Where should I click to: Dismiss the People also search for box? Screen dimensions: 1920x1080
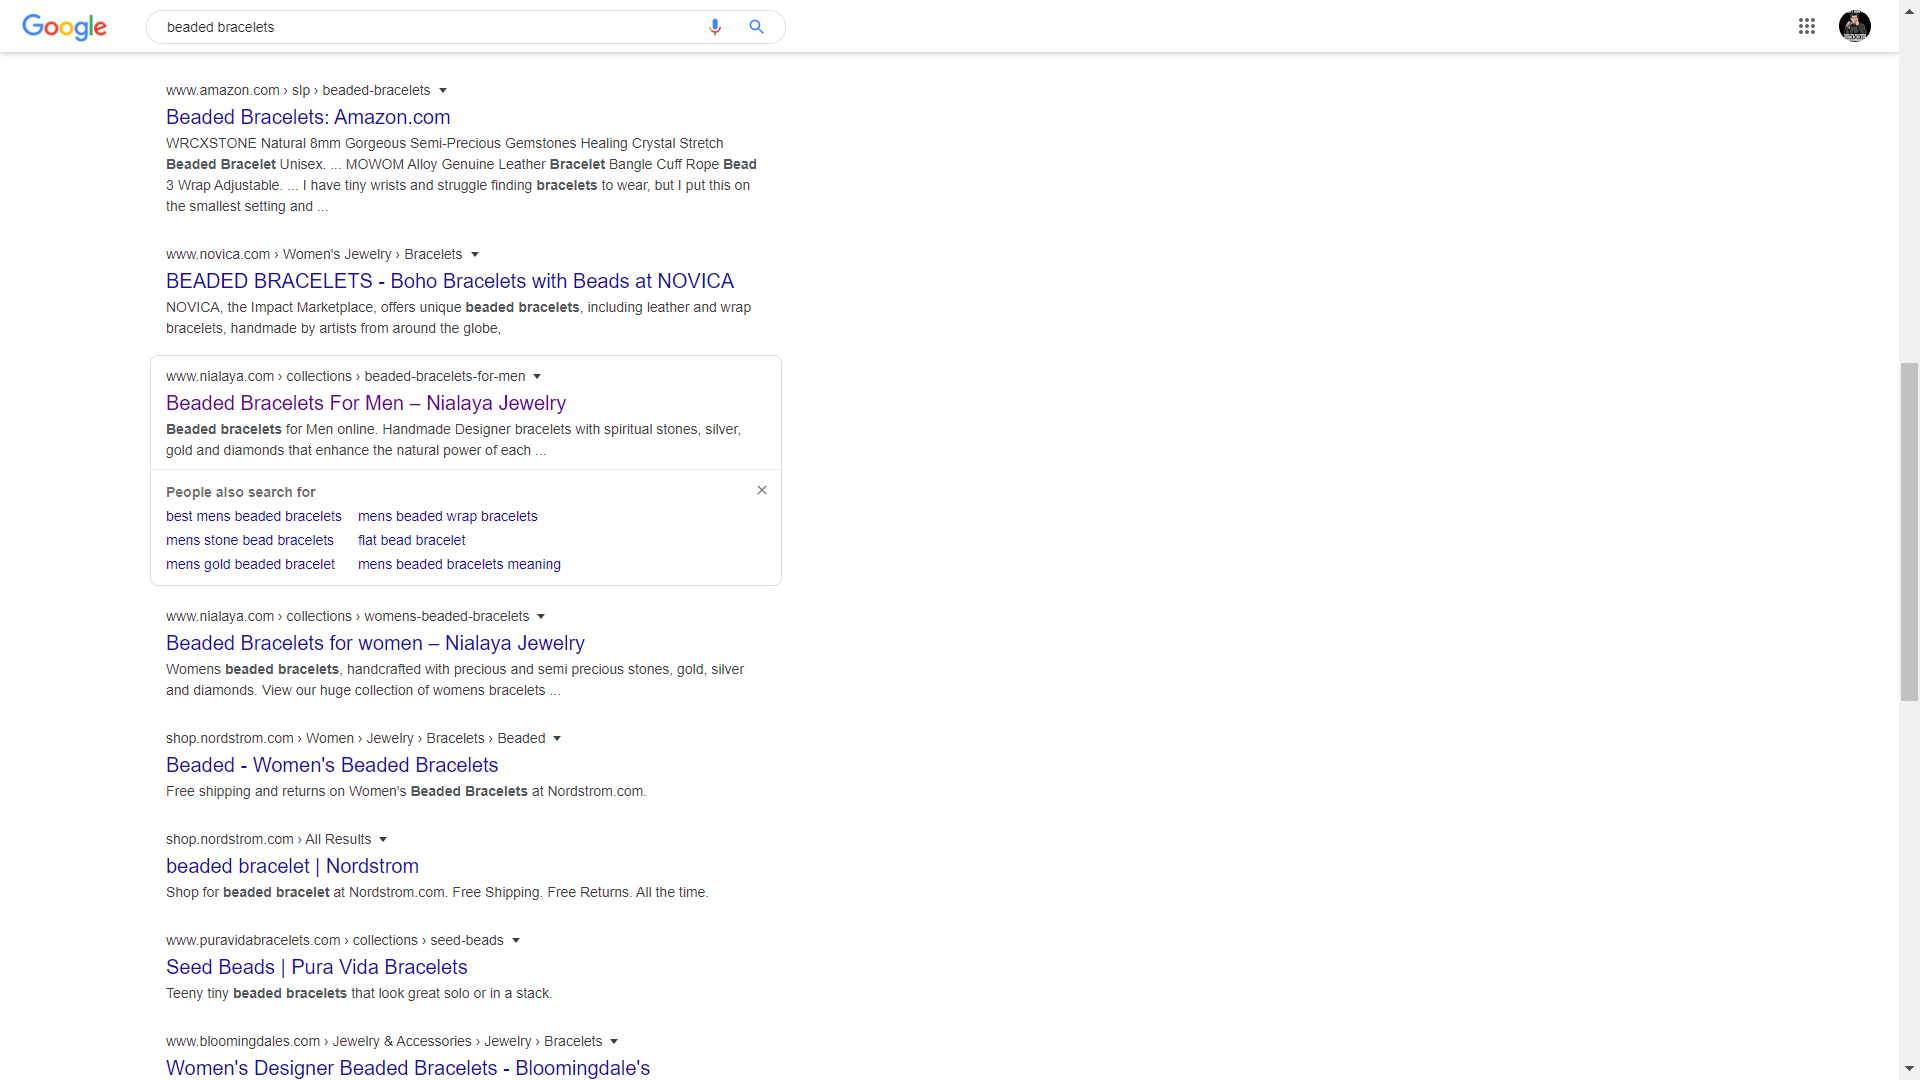[x=762, y=490]
